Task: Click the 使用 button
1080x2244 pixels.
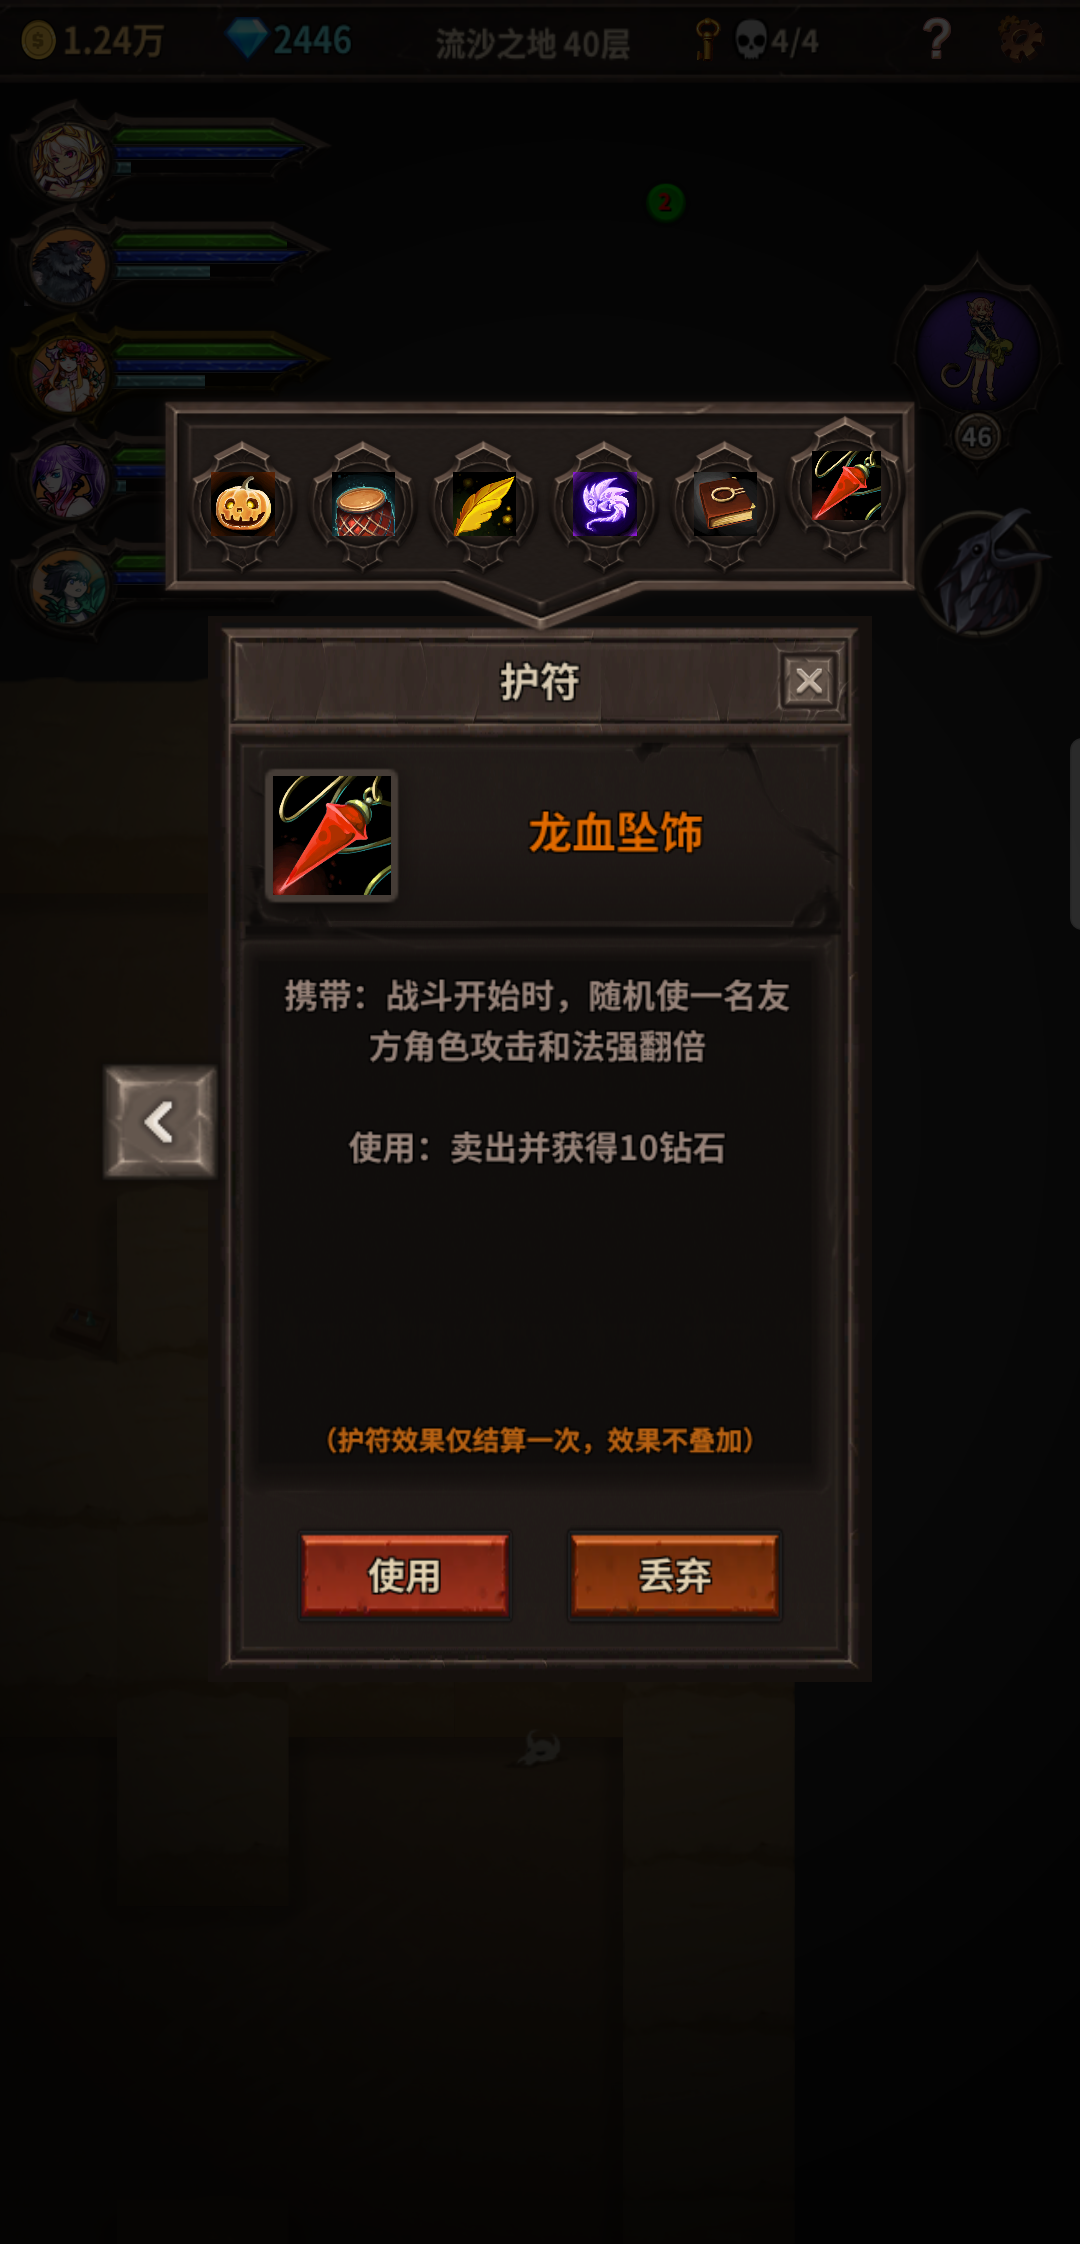Action: coord(405,1575)
